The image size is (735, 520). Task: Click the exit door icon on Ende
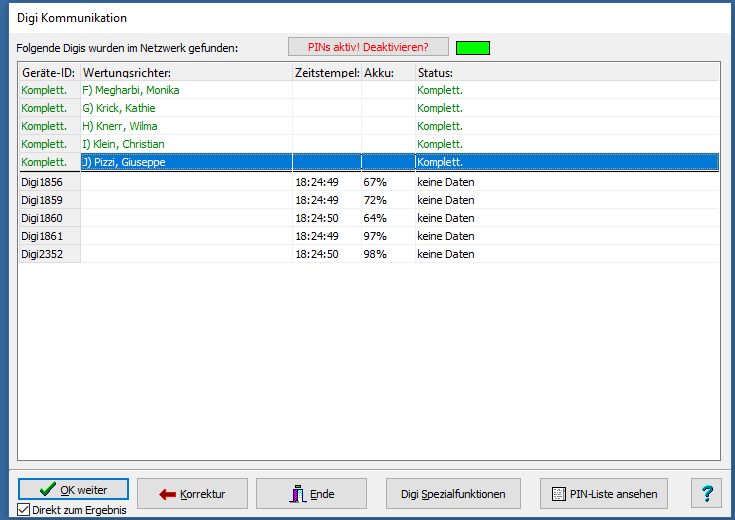pos(296,494)
